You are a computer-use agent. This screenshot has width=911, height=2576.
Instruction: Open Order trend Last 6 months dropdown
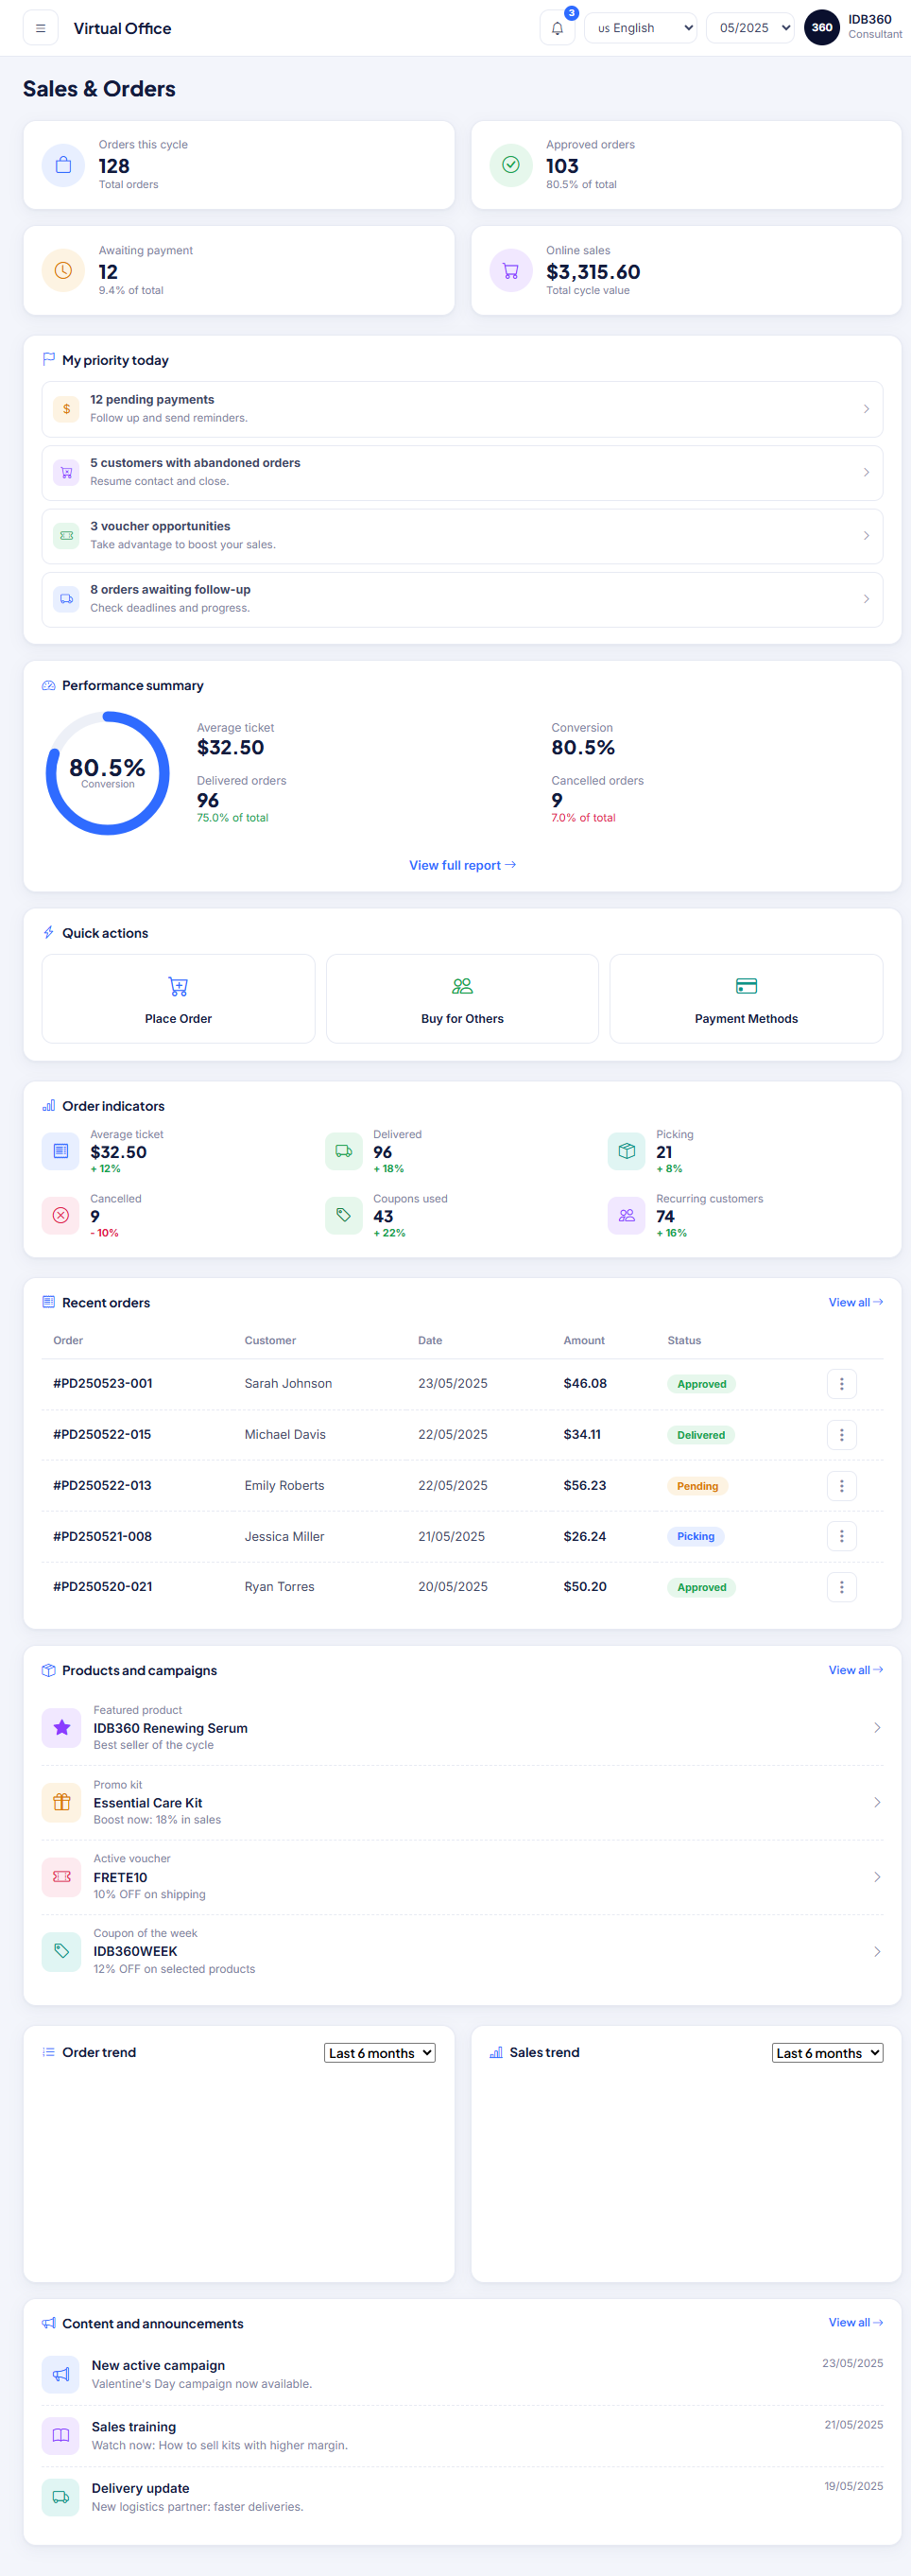[380, 2053]
